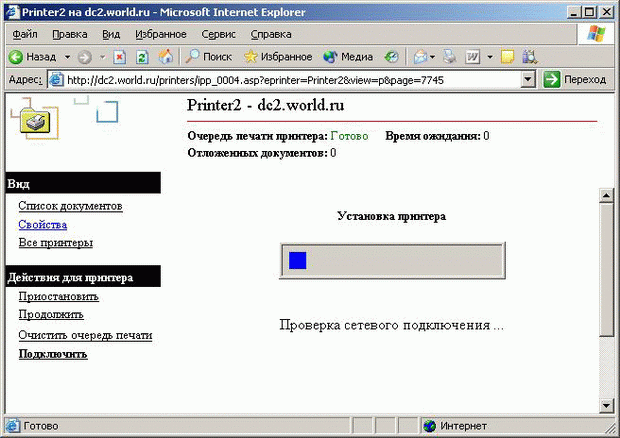
Task: Minimize the Internet Explorer window
Action: (574, 12)
